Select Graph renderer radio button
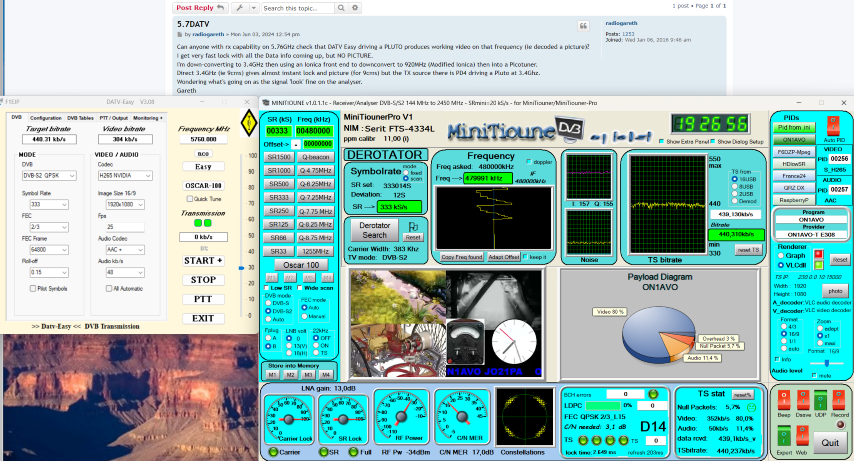Image resolution: width=854 pixels, height=461 pixels. click(781, 256)
